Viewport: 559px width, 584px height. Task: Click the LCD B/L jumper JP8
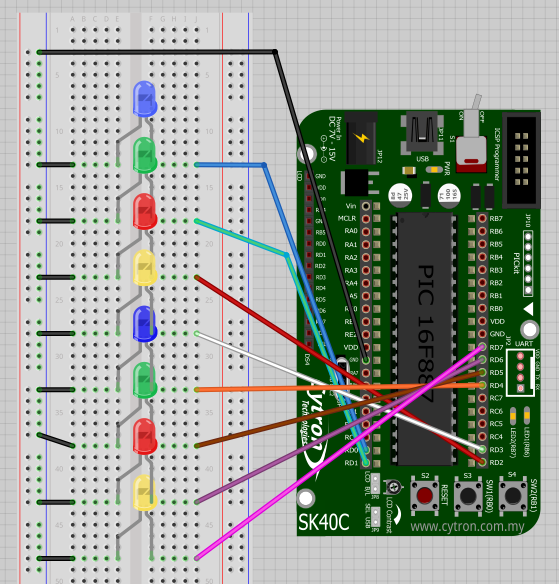point(375,483)
